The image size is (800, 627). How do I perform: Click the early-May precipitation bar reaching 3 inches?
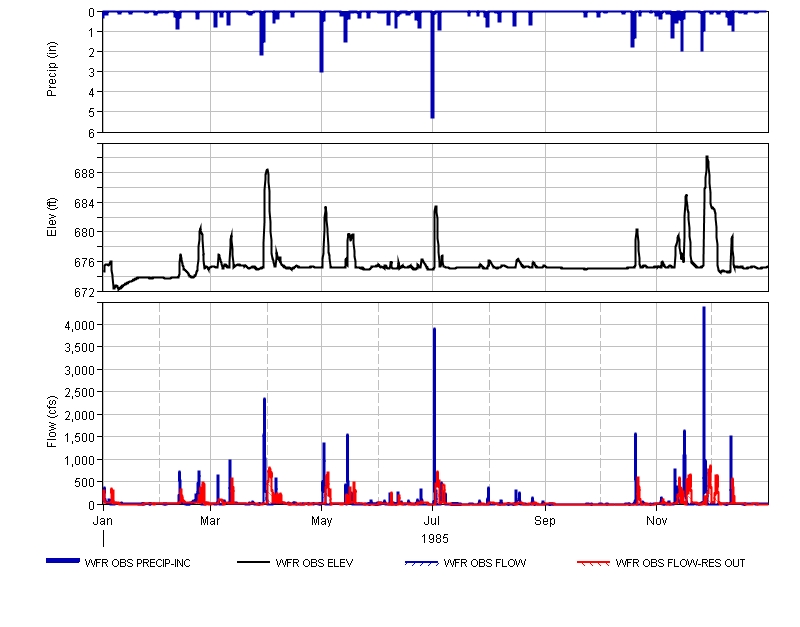click(x=321, y=42)
